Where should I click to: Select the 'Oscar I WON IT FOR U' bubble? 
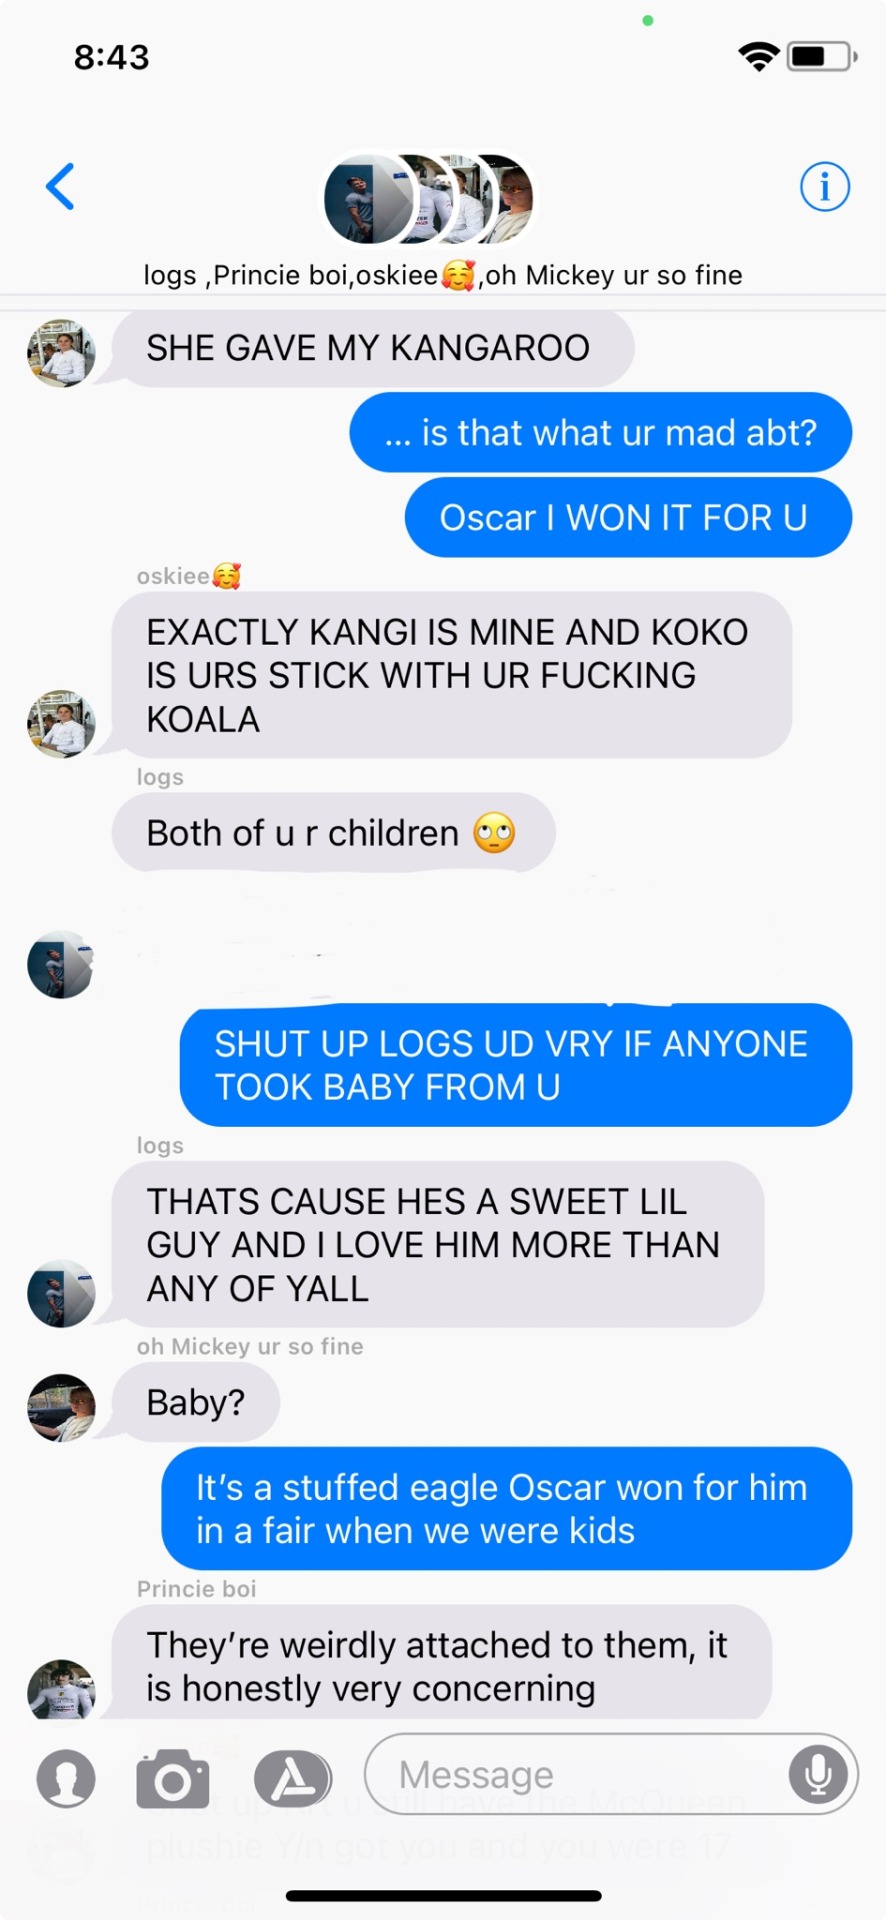tap(628, 517)
